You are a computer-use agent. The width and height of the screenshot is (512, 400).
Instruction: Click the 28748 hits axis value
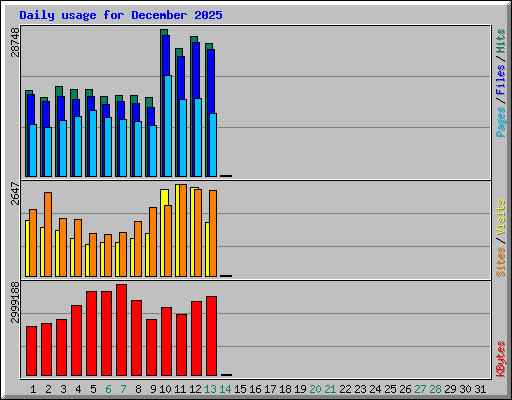[15, 42]
